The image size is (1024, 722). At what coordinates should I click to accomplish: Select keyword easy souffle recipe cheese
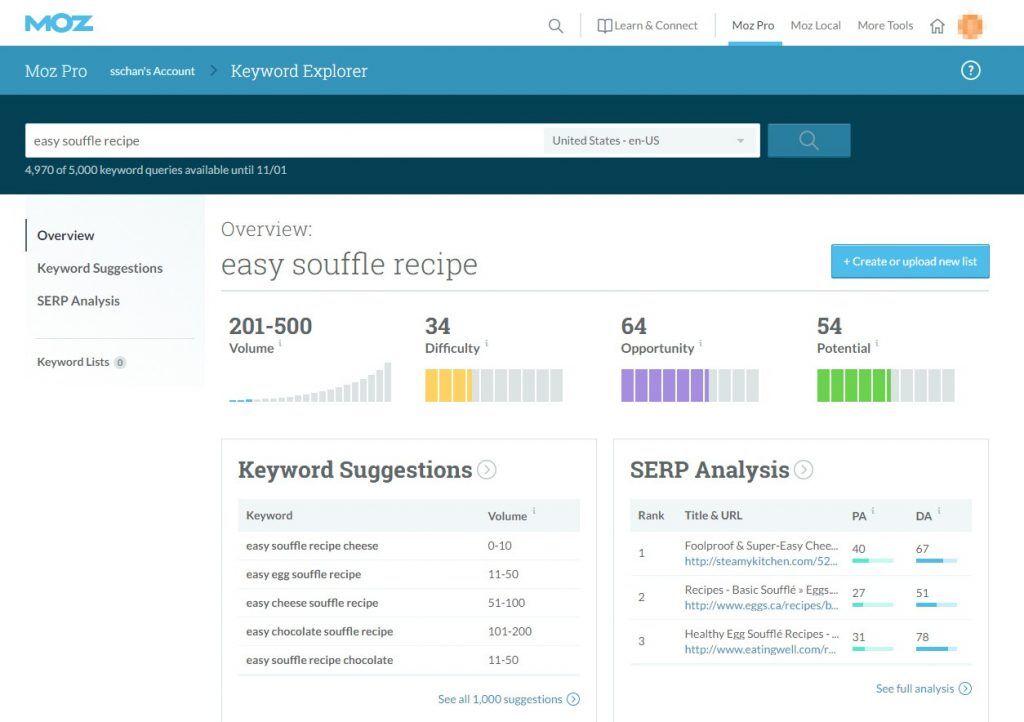pyautogui.click(x=312, y=546)
